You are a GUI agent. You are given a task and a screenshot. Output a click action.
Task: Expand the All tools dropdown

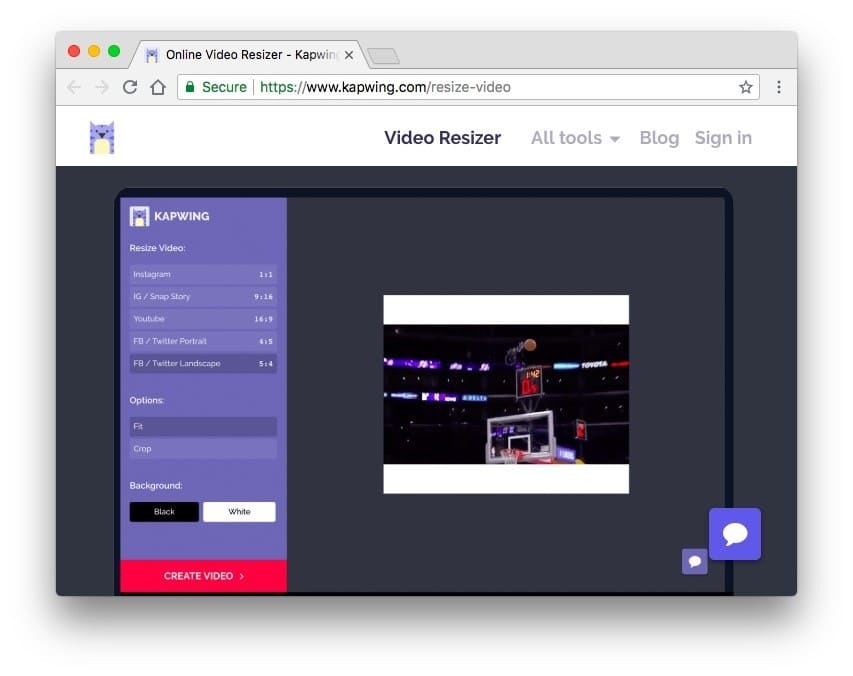[575, 138]
